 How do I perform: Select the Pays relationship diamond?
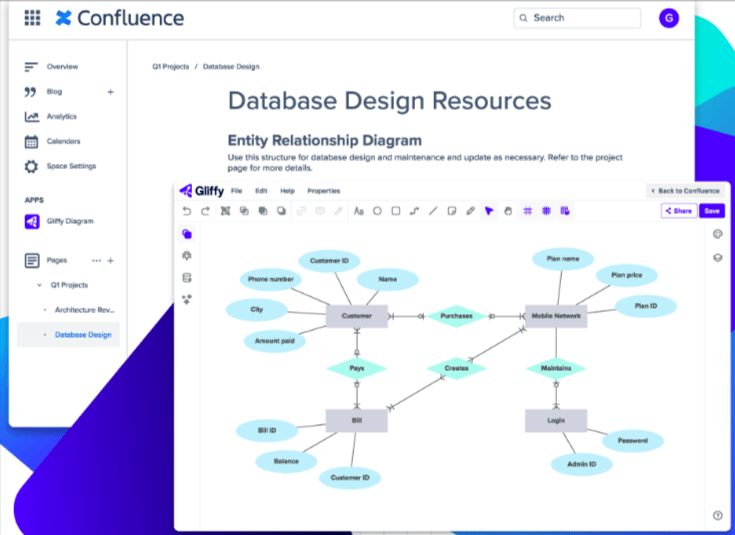(357, 368)
